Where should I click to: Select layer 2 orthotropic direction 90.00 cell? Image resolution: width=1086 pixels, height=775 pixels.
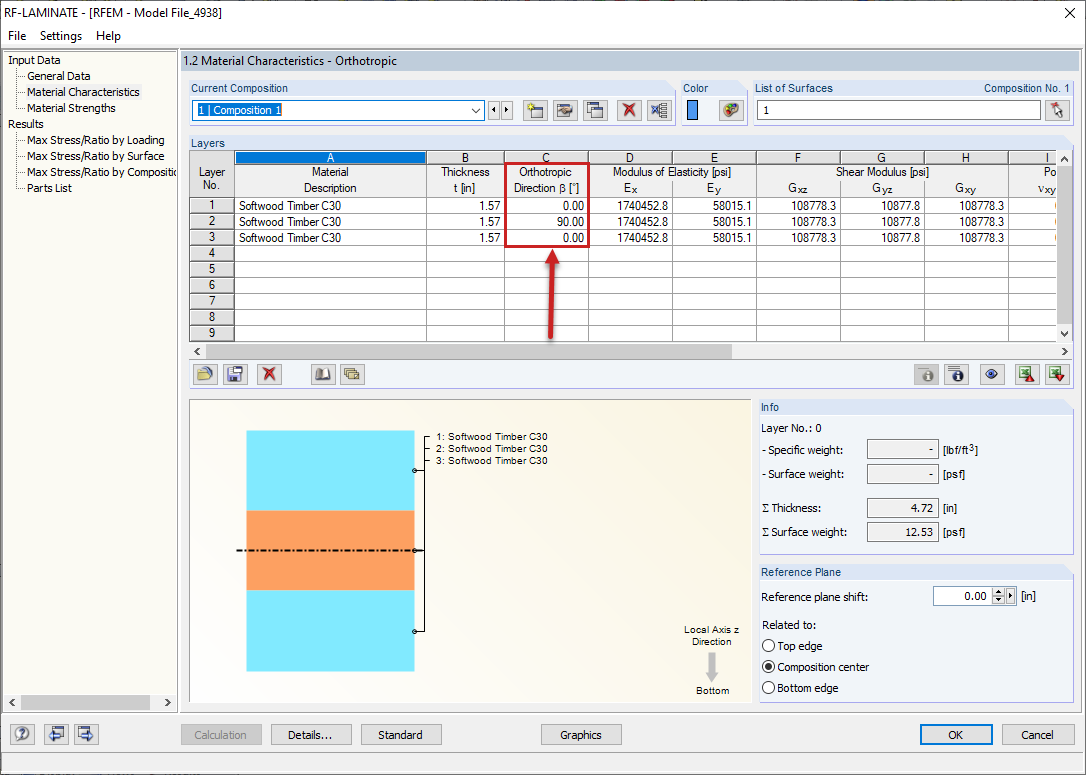point(546,222)
